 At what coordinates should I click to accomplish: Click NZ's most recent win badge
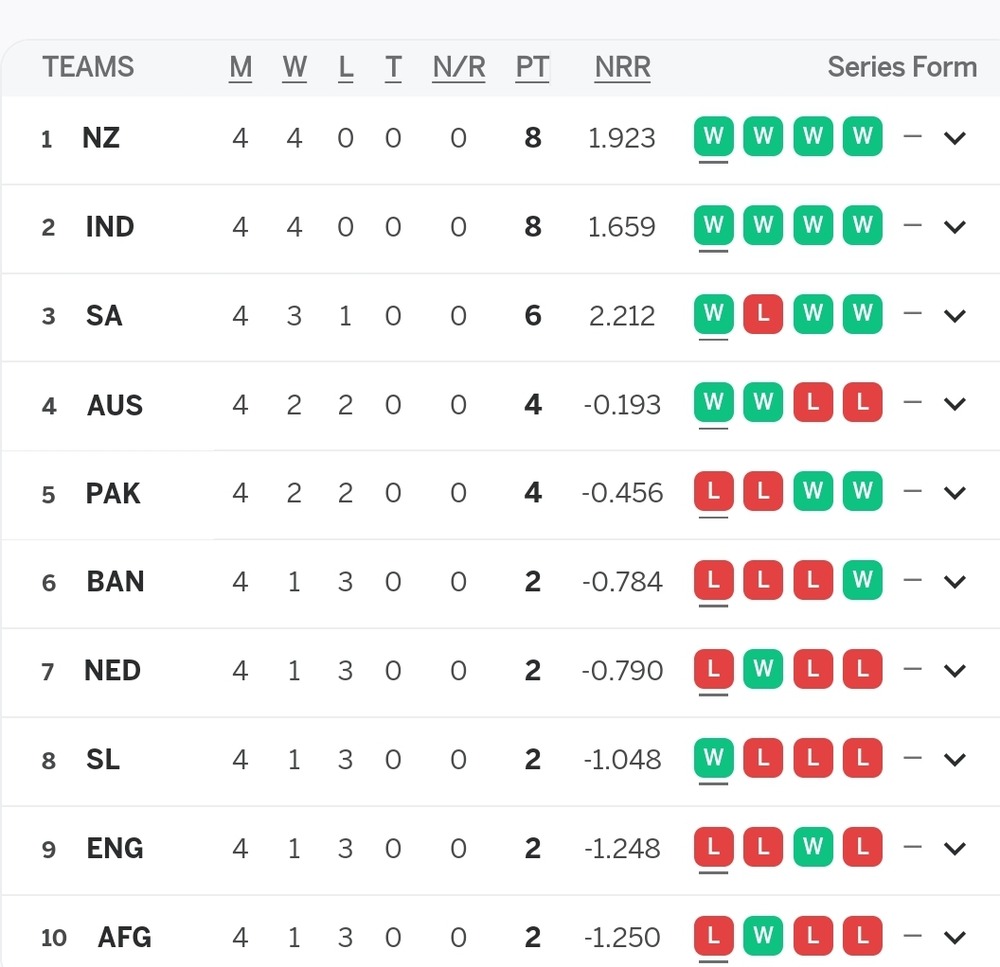[713, 137]
